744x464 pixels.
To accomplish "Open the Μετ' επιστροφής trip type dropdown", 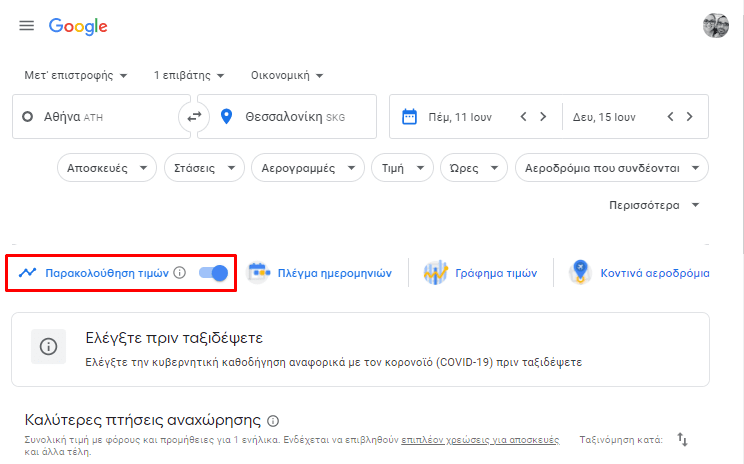I will click(76, 75).
